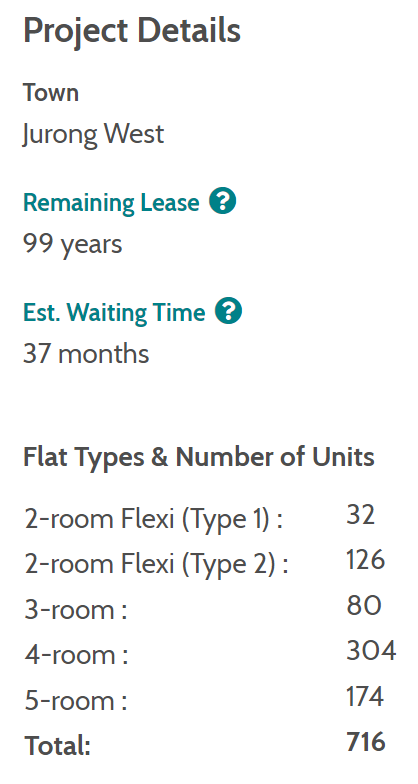Select the Jurong West town value

[x=94, y=134]
